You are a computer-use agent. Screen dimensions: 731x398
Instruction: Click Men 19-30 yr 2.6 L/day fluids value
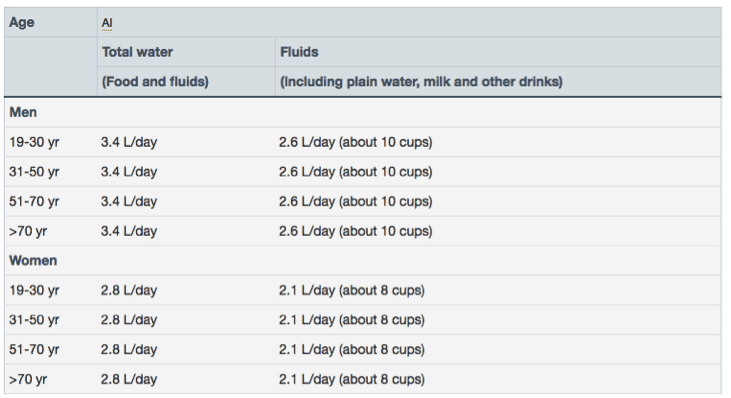(307, 142)
